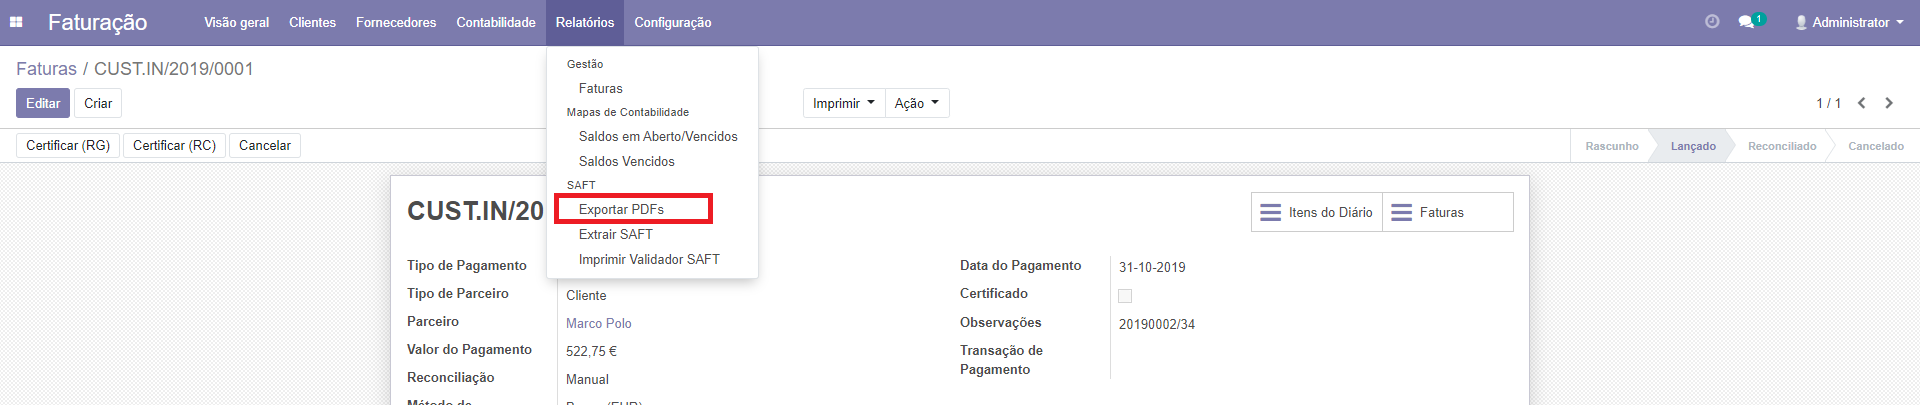Image resolution: width=1920 pixels, height=405 pixels.
Task: Open Itens do Diário smart button
Action: click(x=1316, y=212)
